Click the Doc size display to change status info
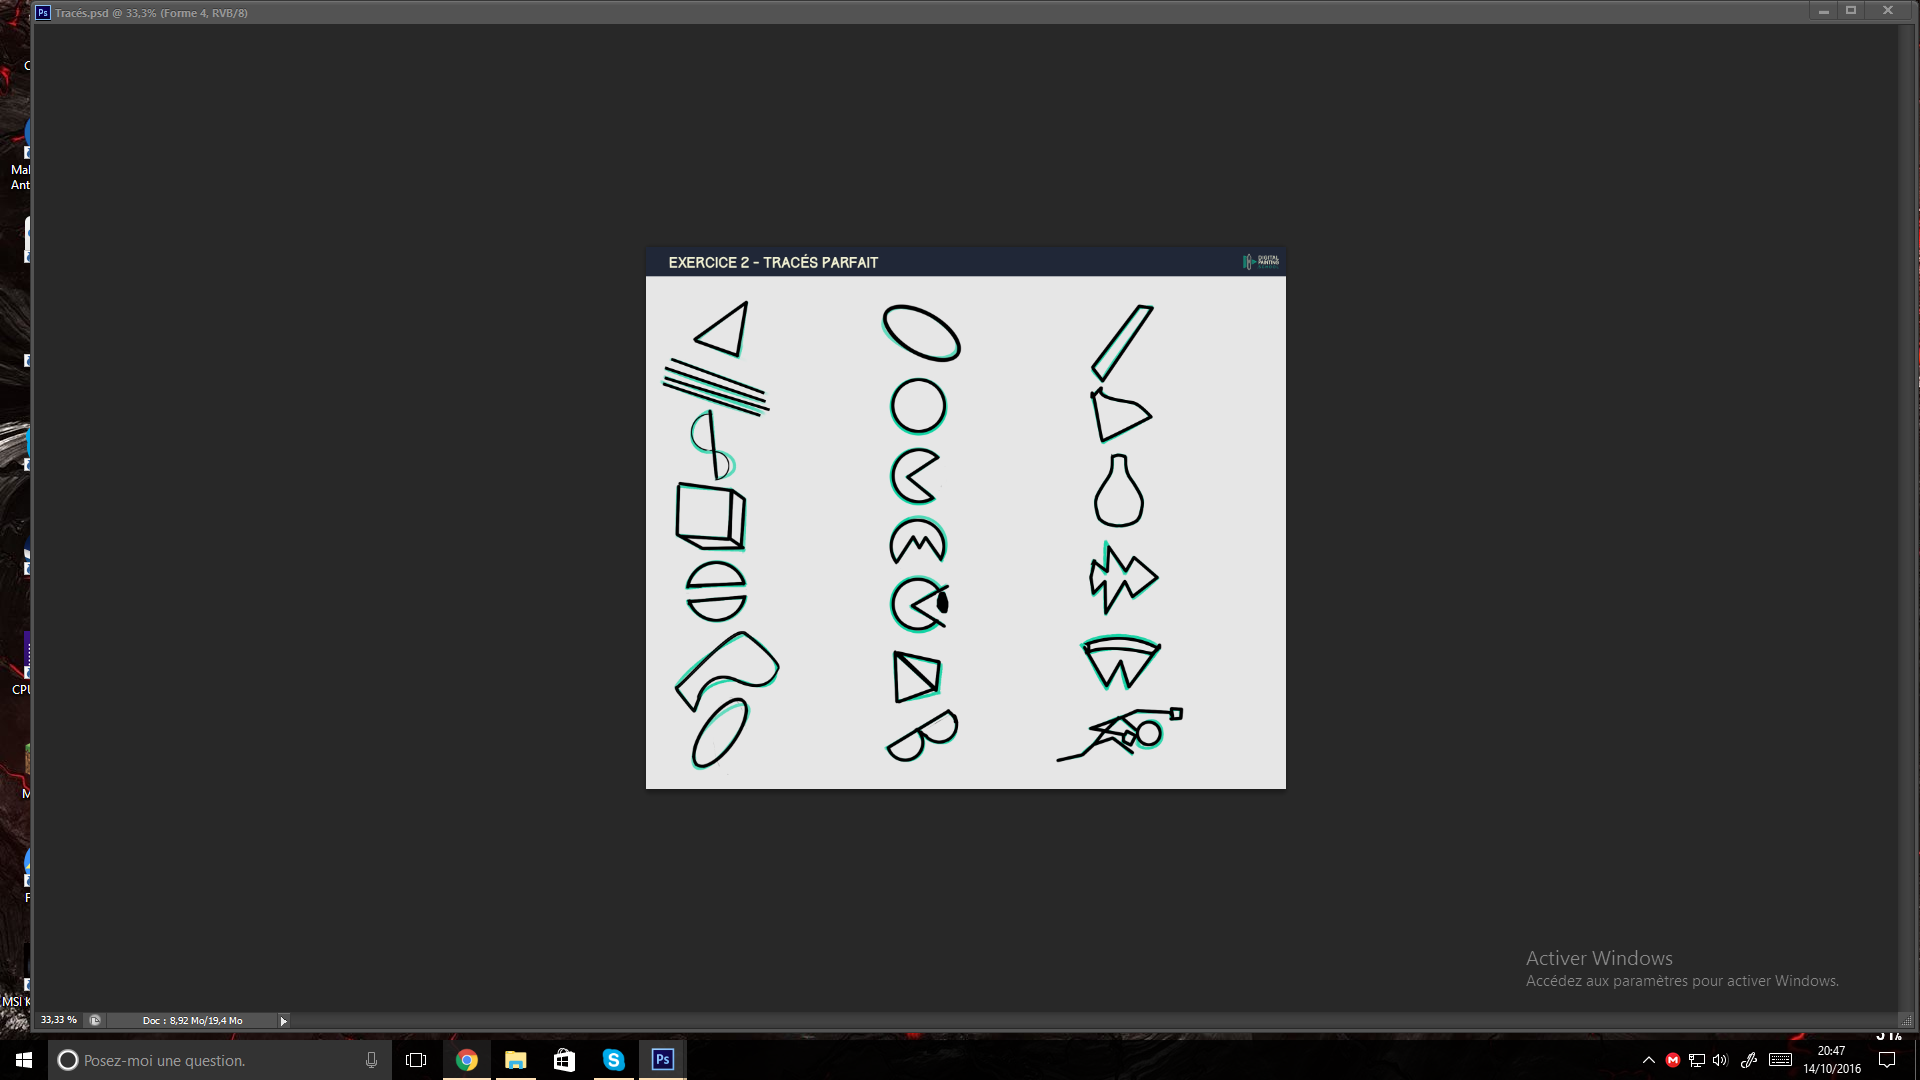This screenshot has width=1920, height=1080. [190, 1020]
